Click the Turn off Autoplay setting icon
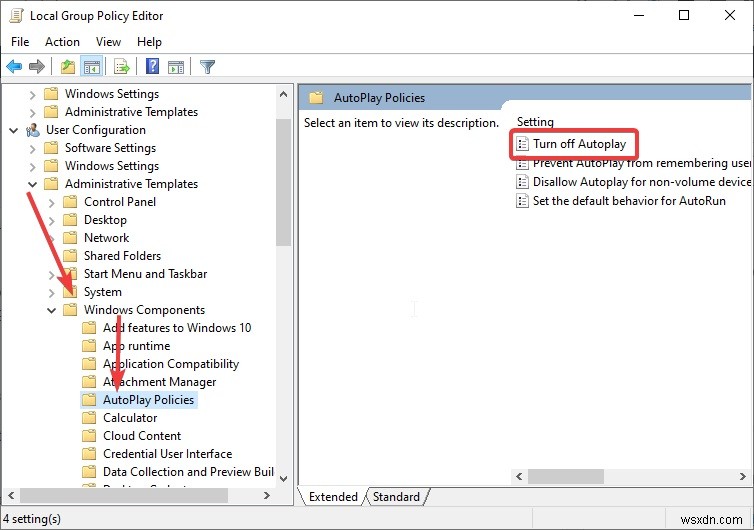The width and height of the screenshot is (754, 530). [522, 144]
